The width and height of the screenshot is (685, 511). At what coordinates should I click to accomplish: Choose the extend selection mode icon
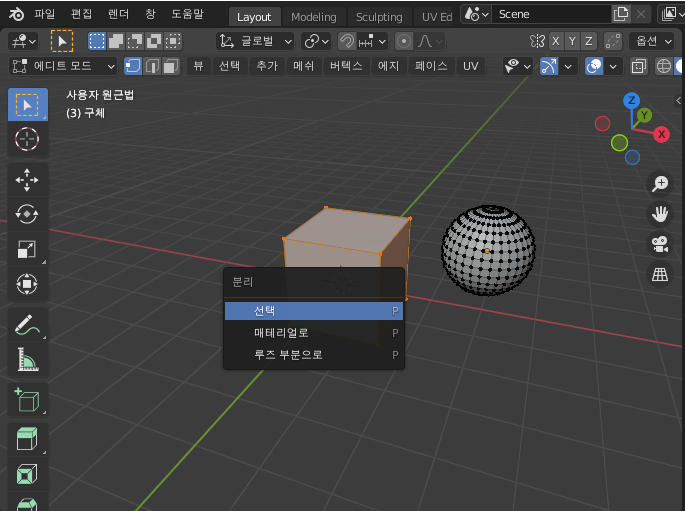click(116, 41)
